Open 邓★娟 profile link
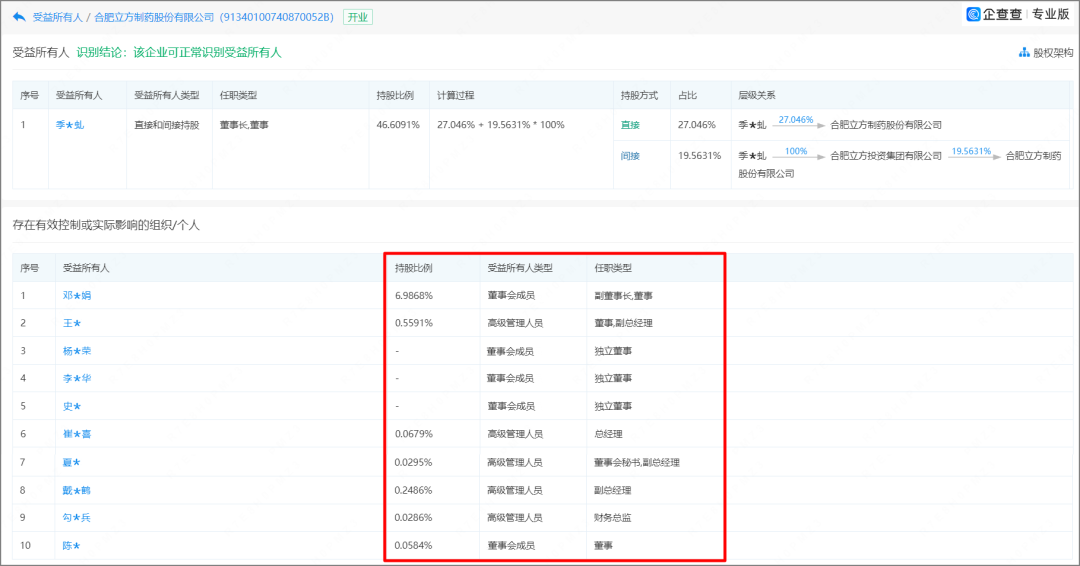Screen dimensions: 1080x566 [76, 295]
